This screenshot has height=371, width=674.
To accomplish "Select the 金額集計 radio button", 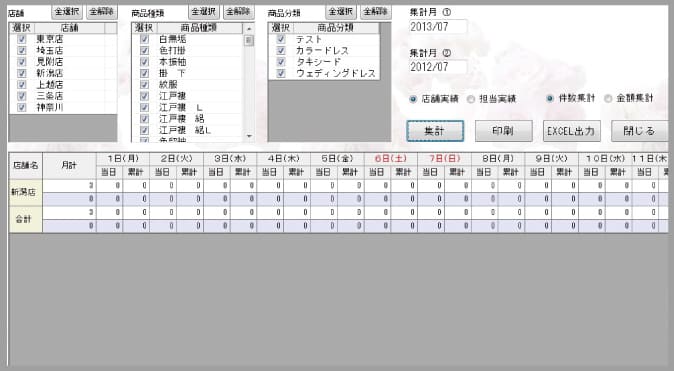I will (x=608, y=98).
